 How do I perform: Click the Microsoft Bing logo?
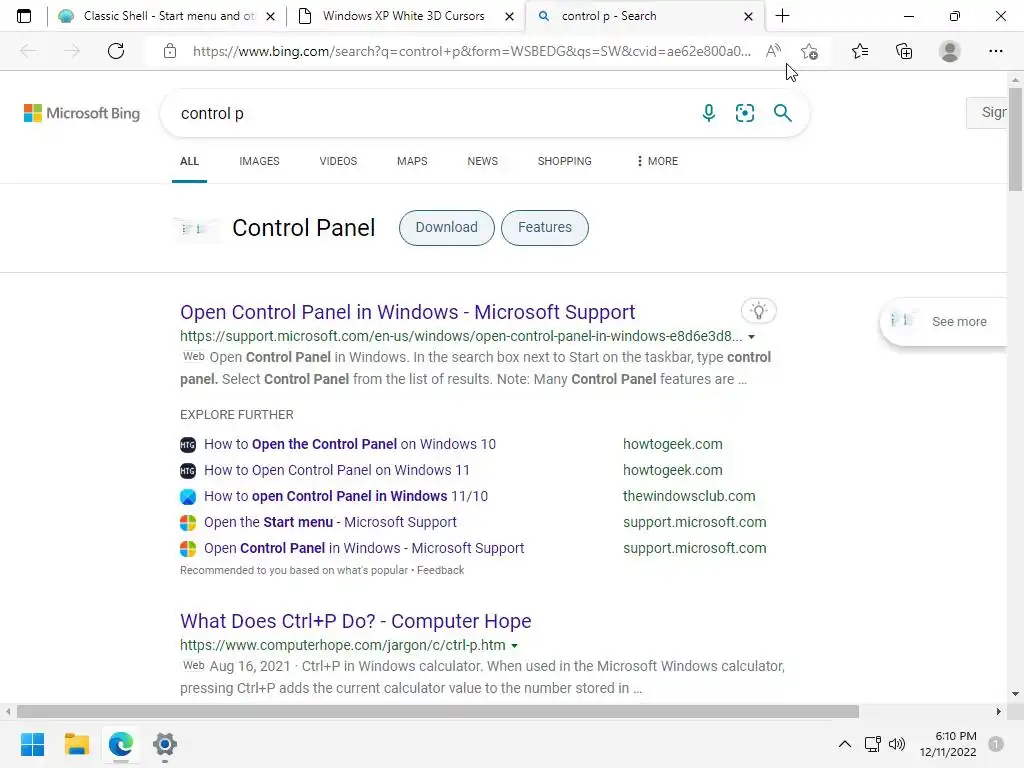(x=82, y=113)
